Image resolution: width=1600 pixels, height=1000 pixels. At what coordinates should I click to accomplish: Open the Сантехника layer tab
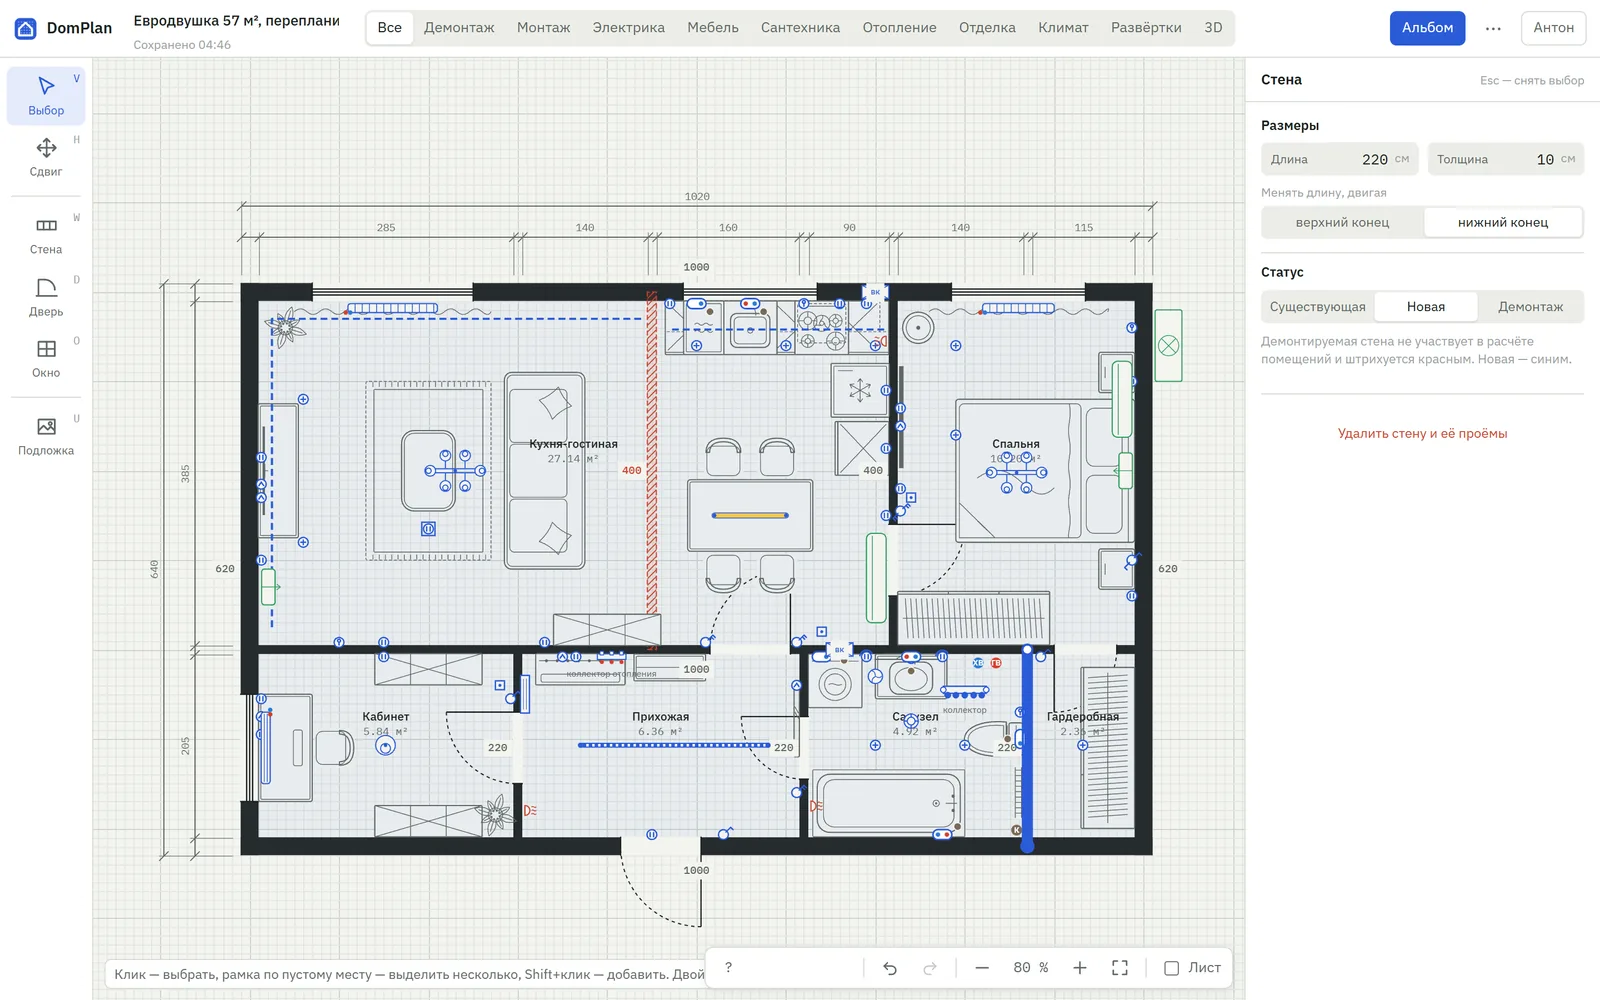(x=800, y=28)
